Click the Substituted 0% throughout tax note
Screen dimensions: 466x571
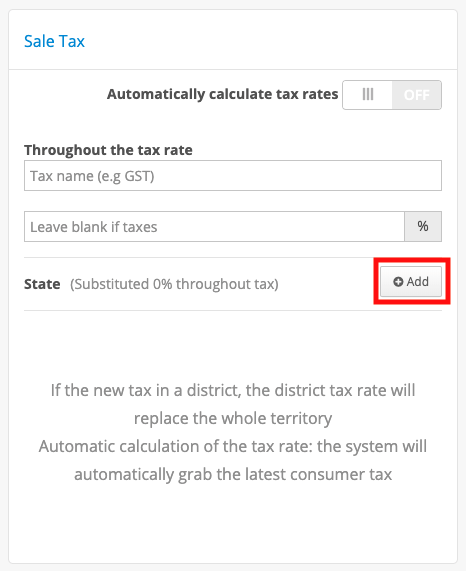(x=174, y=284)
